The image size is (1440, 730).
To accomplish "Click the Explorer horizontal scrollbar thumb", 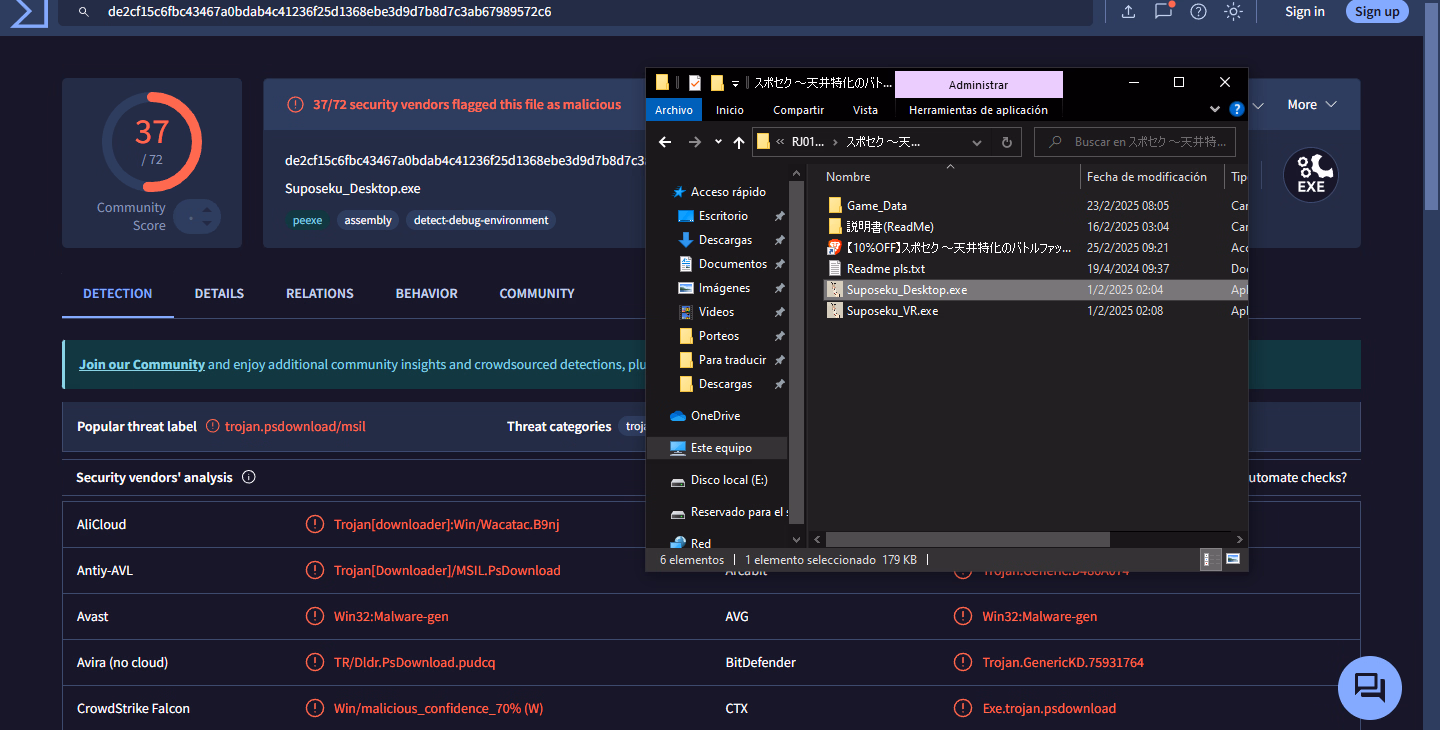I will [x=968, y=539].
